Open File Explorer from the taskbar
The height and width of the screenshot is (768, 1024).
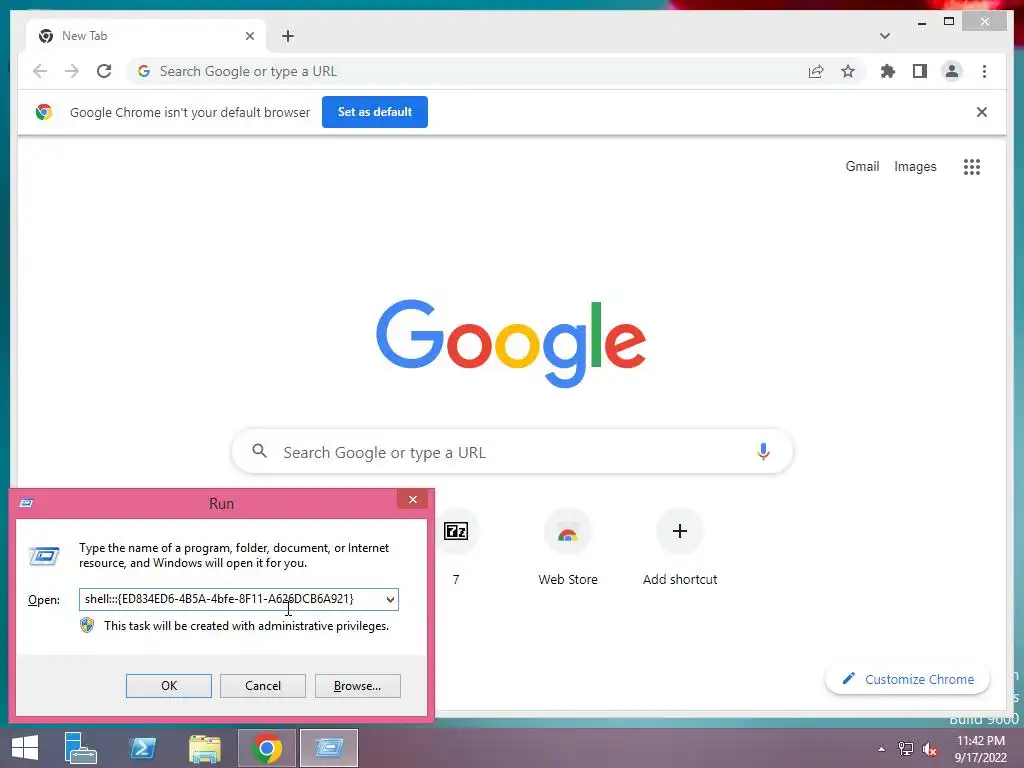tap(204, 748)
